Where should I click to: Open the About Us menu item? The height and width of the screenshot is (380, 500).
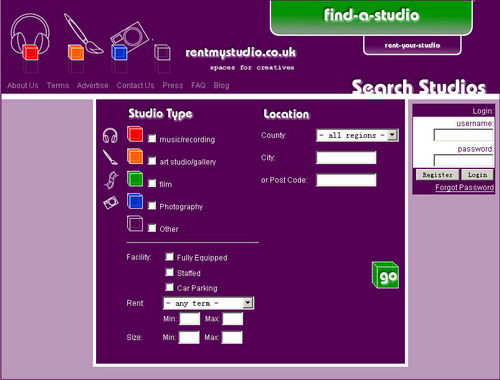23,85
